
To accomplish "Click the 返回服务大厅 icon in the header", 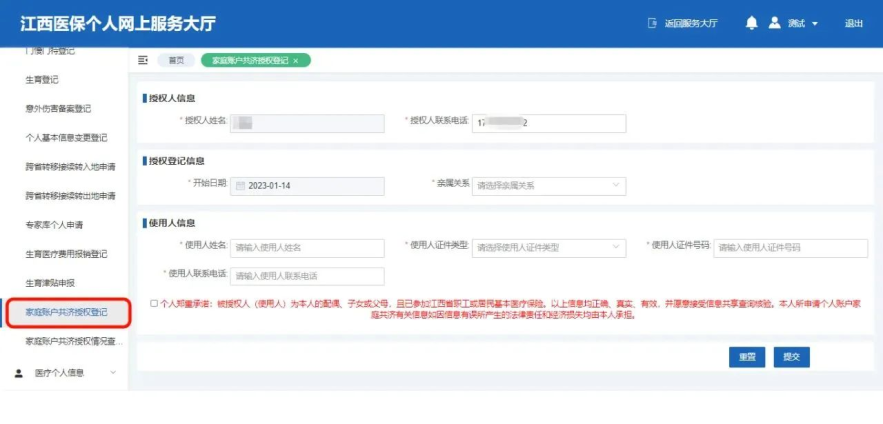I will click(x=654, y=23).
